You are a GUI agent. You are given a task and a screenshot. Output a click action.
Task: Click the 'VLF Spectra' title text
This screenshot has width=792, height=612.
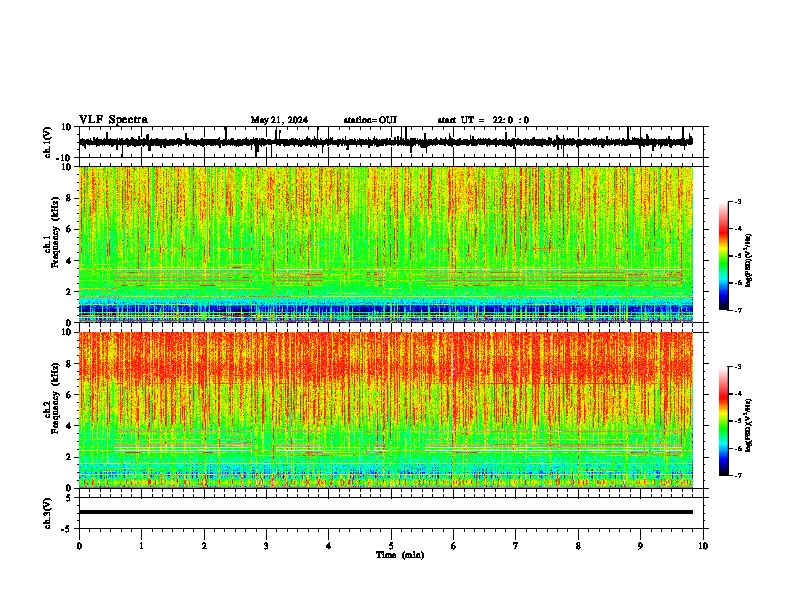point(113,120)
